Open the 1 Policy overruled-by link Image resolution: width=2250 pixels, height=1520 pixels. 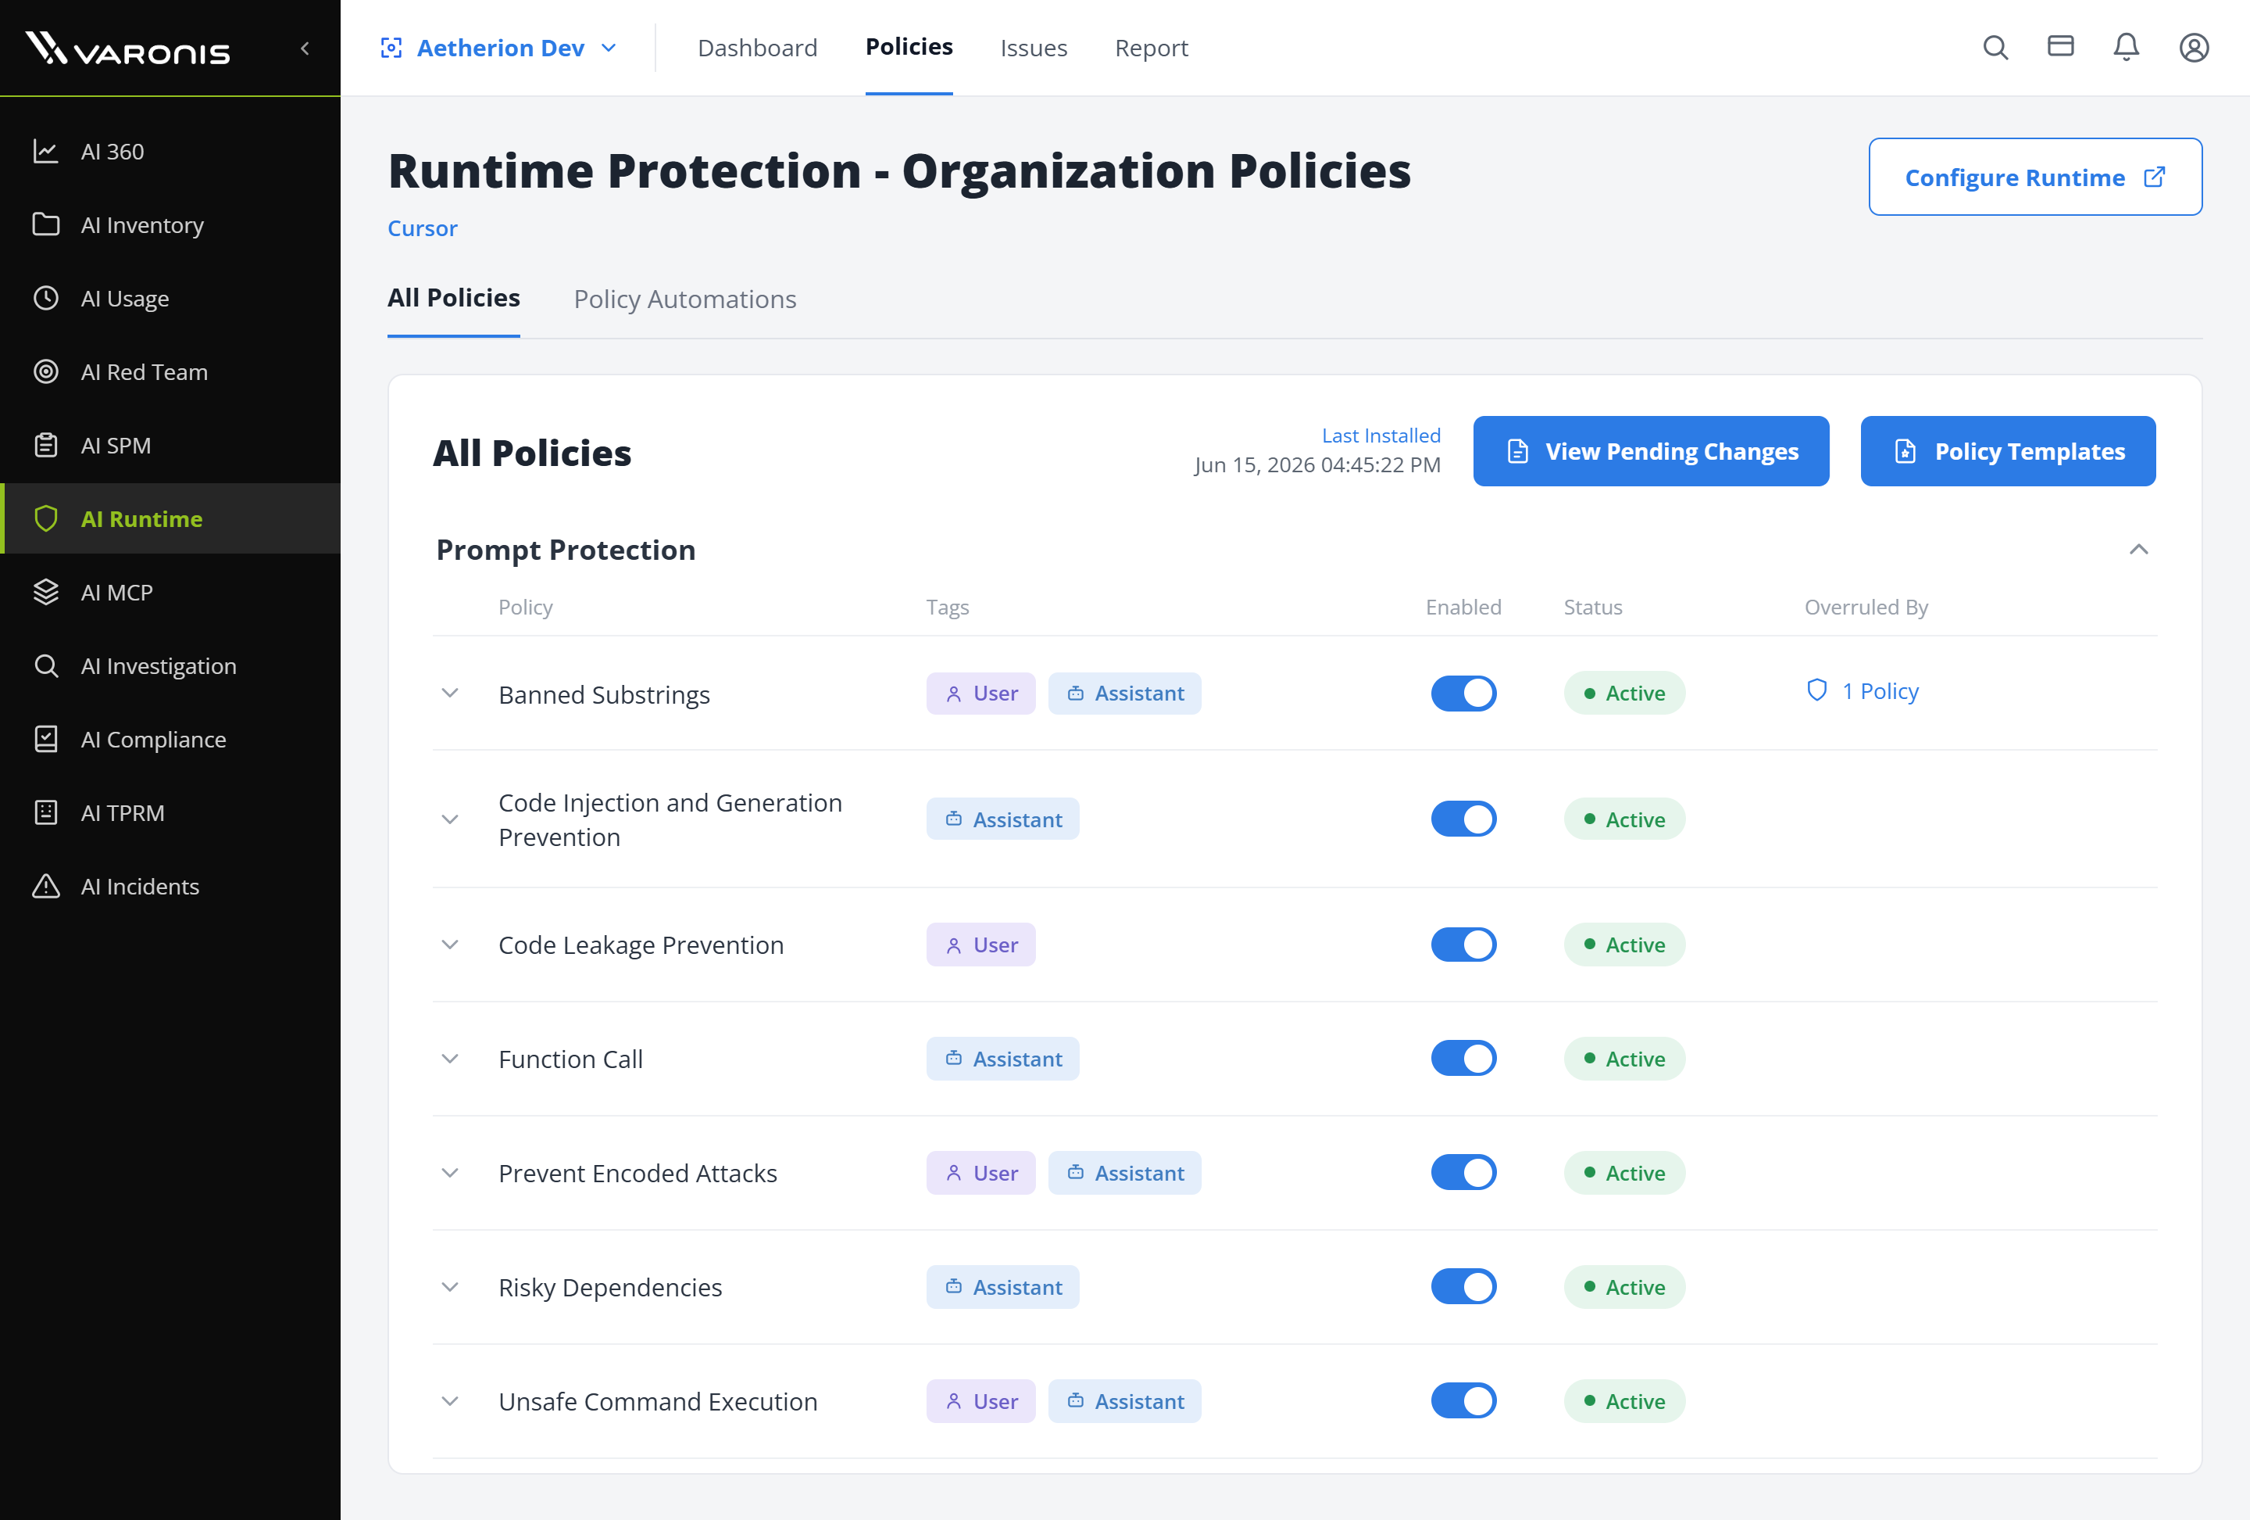[x=1862, y=691]
